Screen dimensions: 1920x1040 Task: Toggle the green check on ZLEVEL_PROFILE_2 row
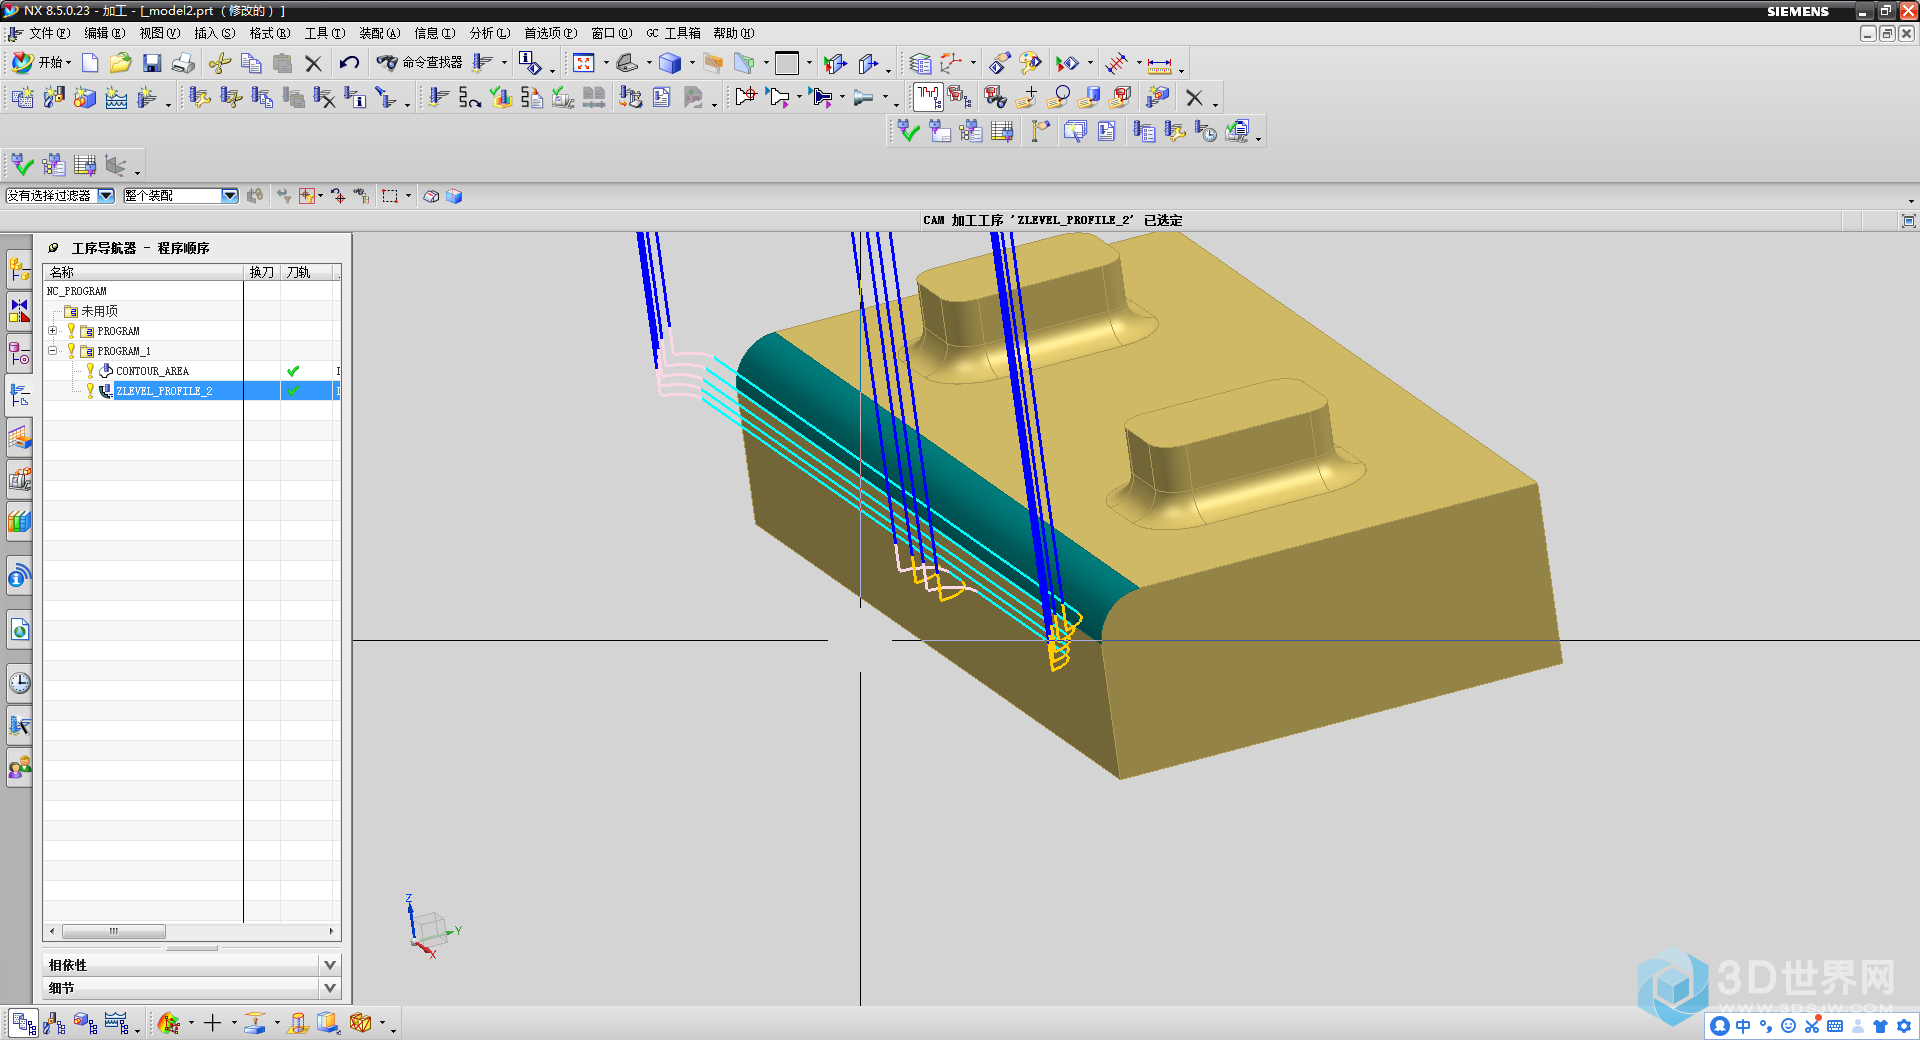293,391
